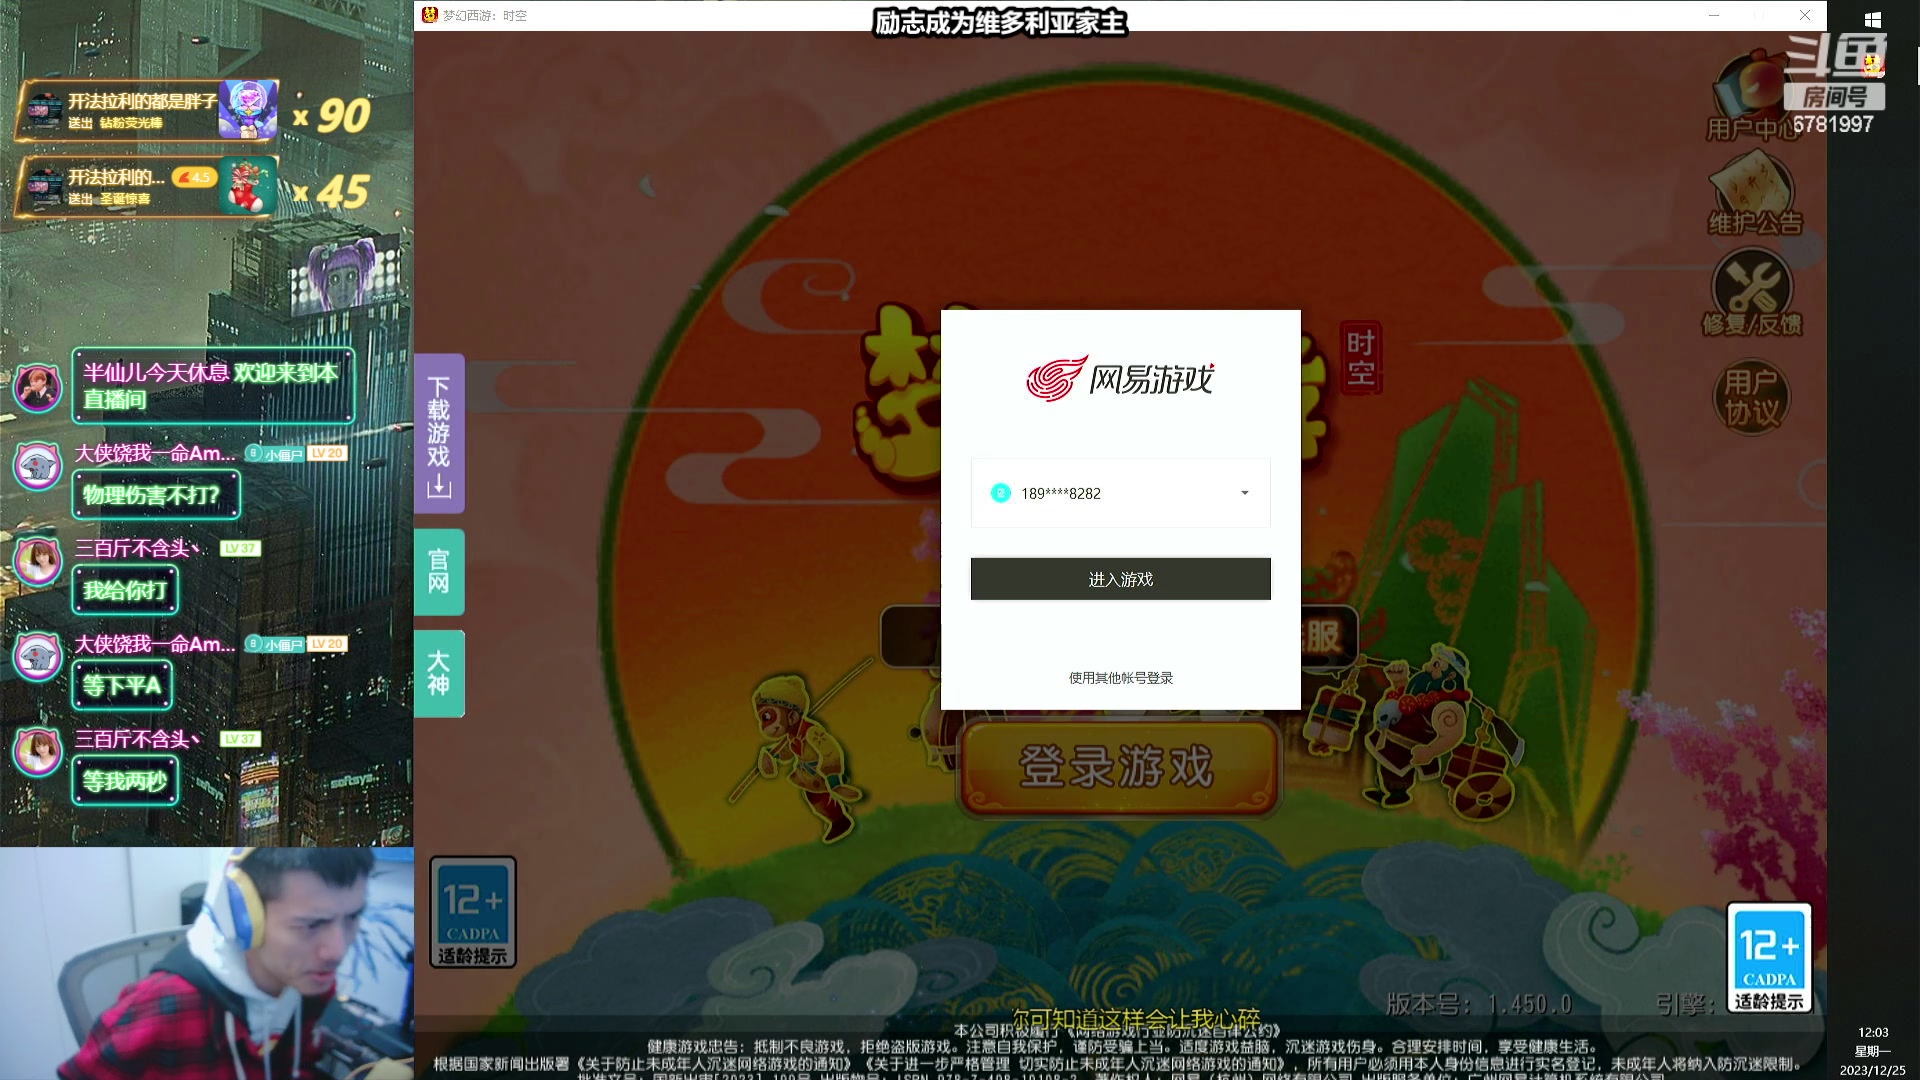1920x1080 pixels.
Task: Click the avatar beside 等下平A message
Action: coord(38,657)
